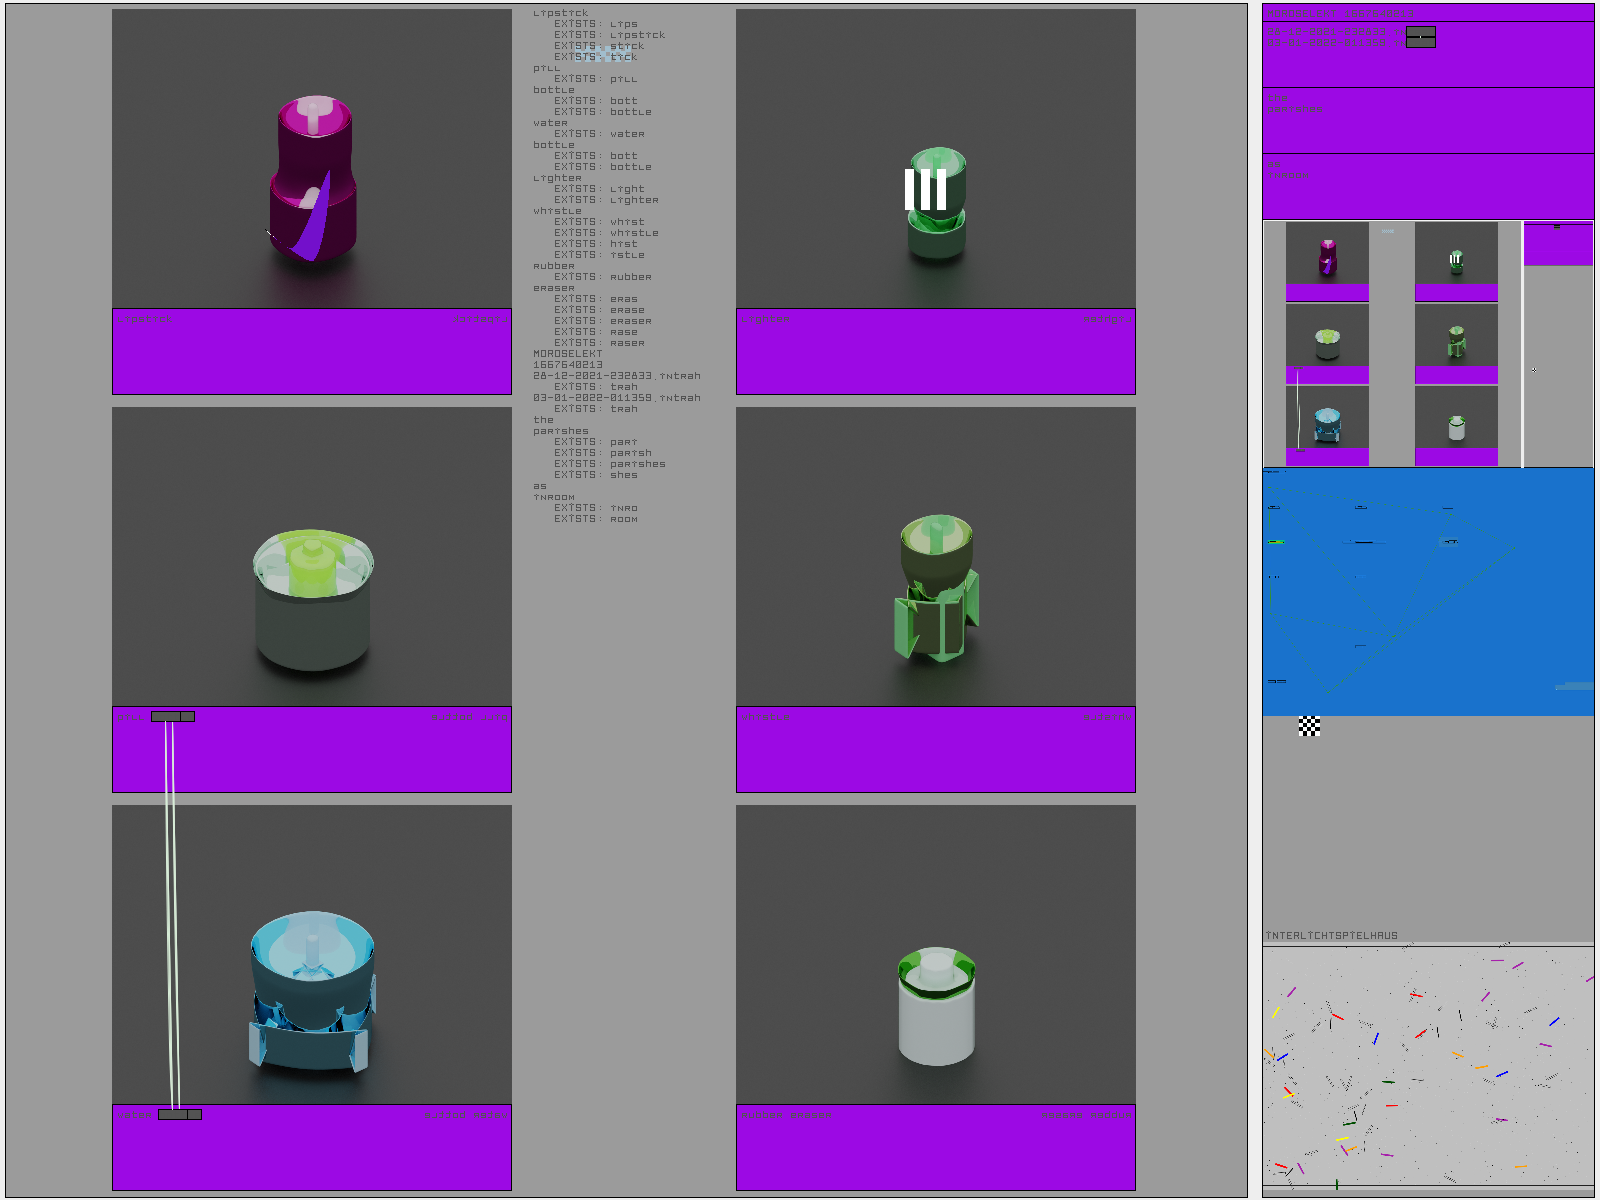This screenshot has width=1600, height=1200.
Task: Click the INTERLICHTSPIELHAUS label
Action: pyautogui.click(x=1331, y=936)
